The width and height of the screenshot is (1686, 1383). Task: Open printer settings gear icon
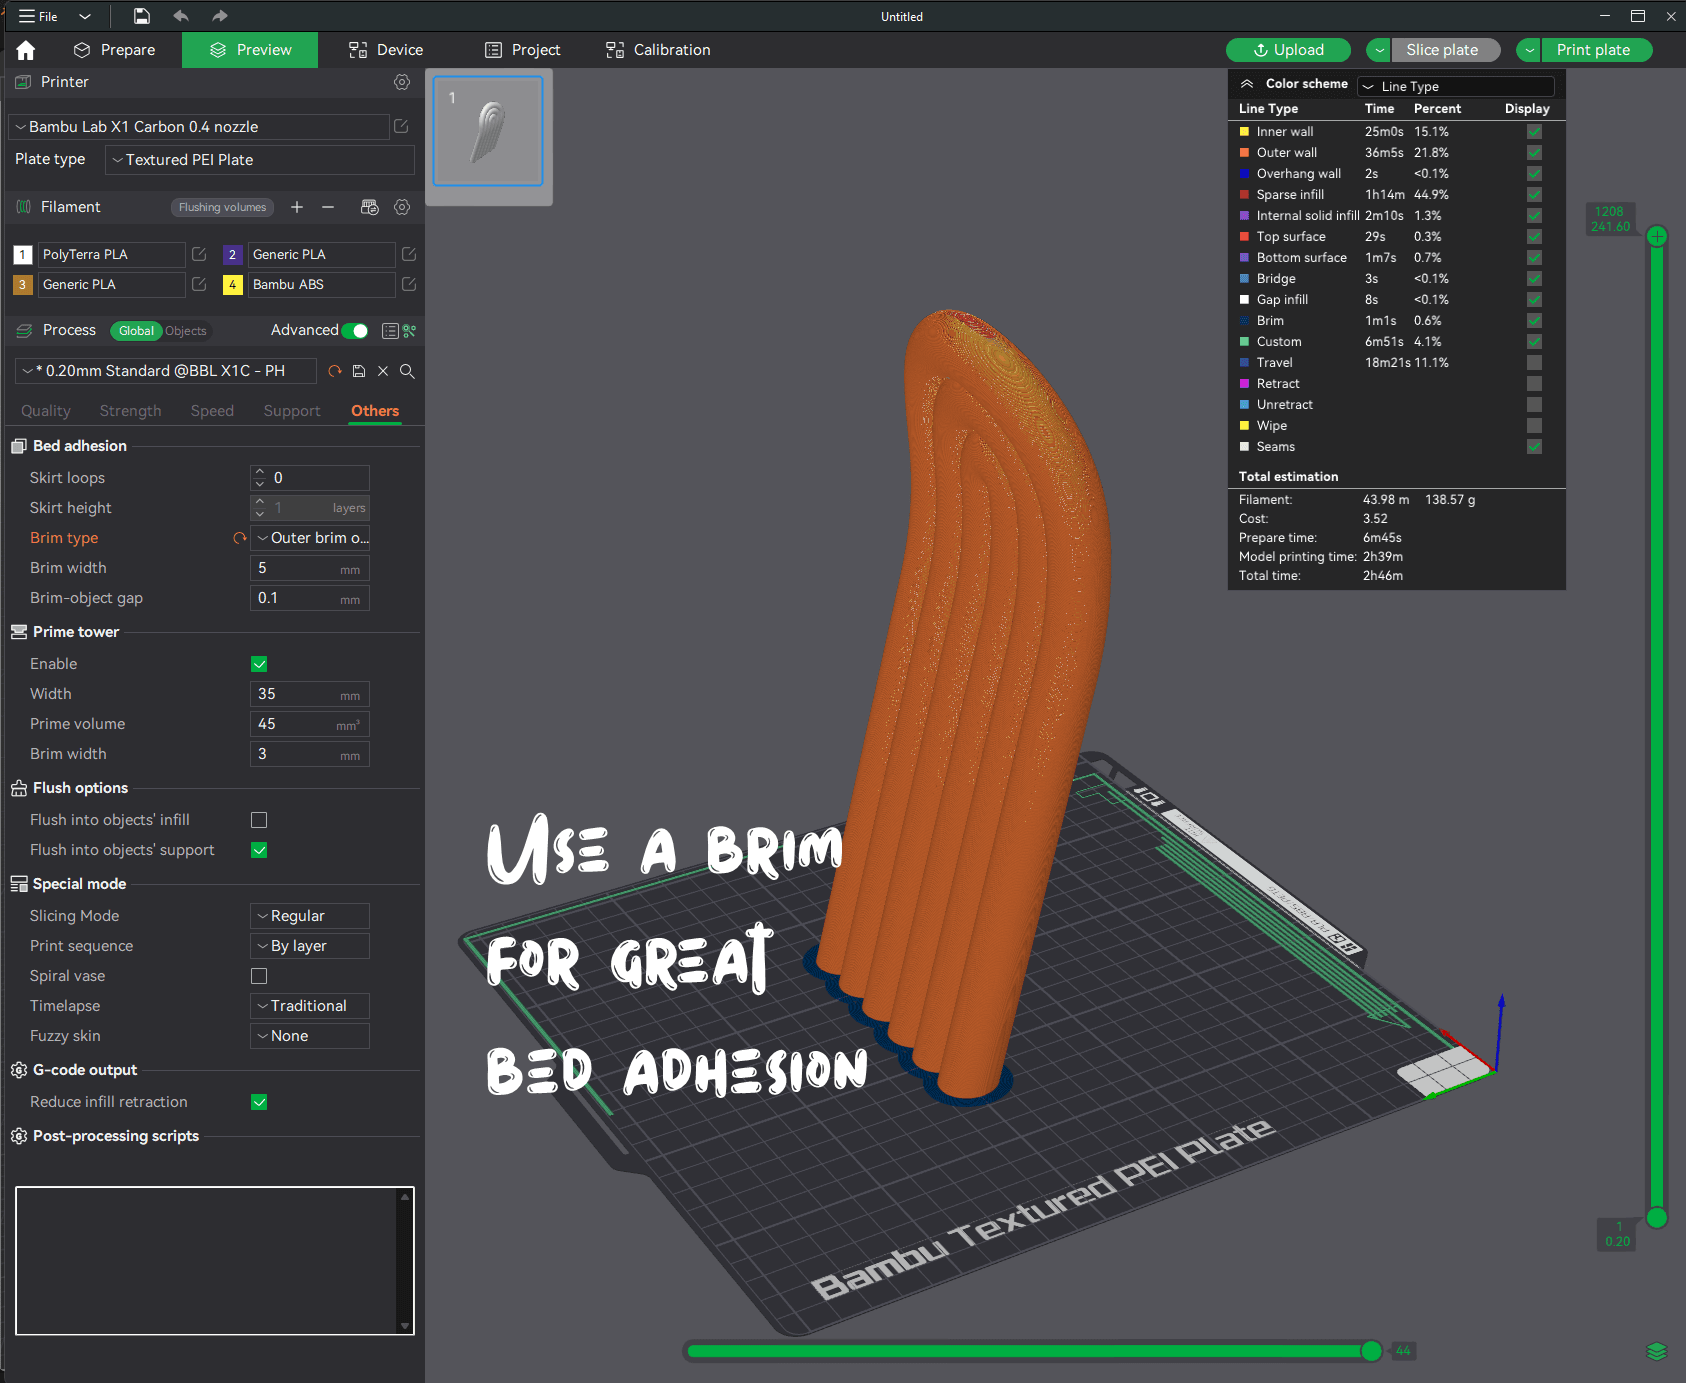[x=402, y=82]
